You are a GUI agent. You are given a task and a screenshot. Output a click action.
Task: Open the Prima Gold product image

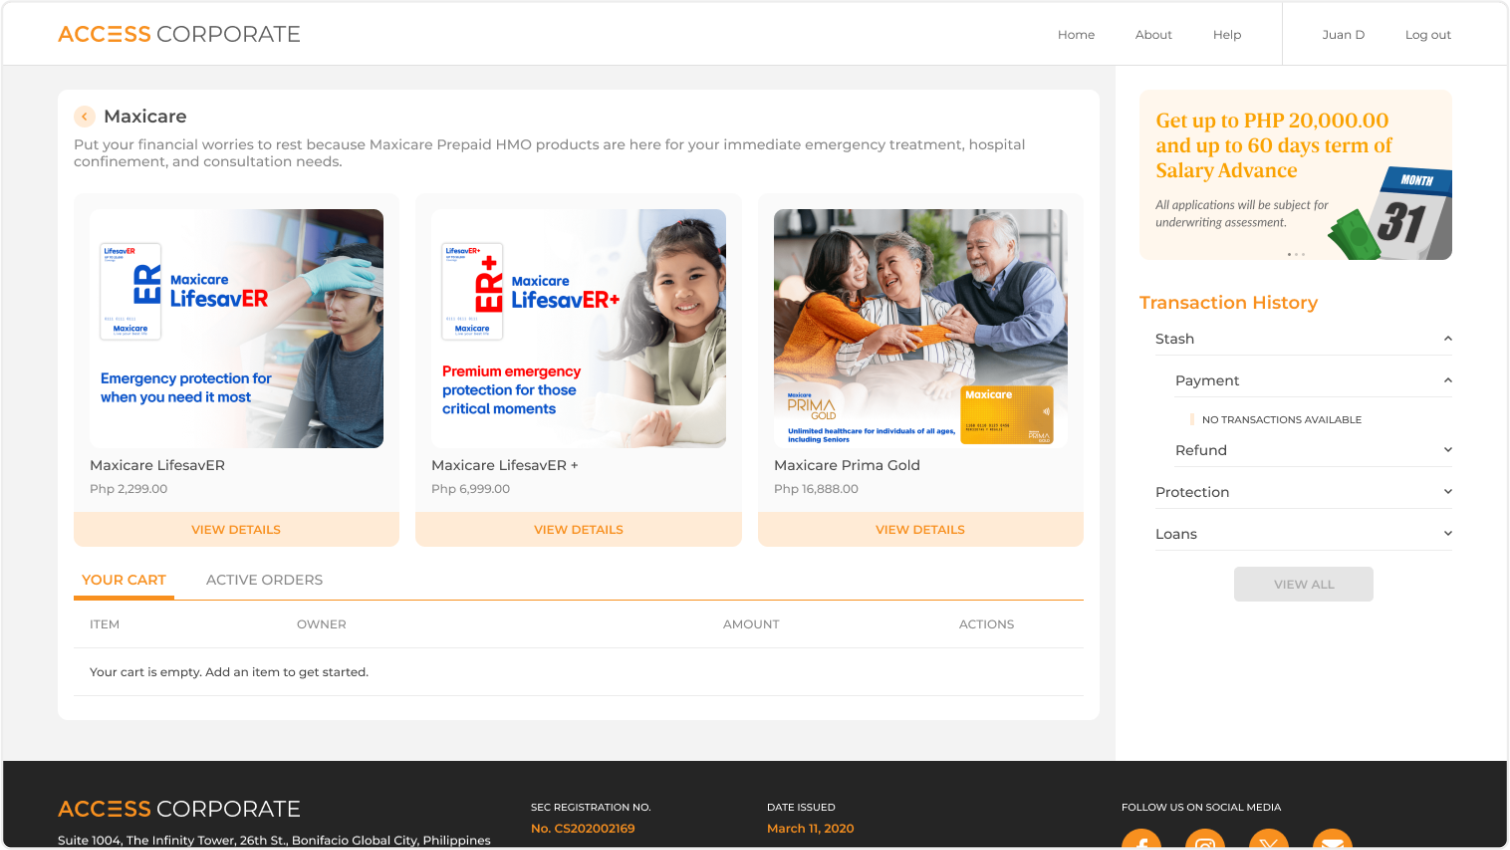(920, 328)
